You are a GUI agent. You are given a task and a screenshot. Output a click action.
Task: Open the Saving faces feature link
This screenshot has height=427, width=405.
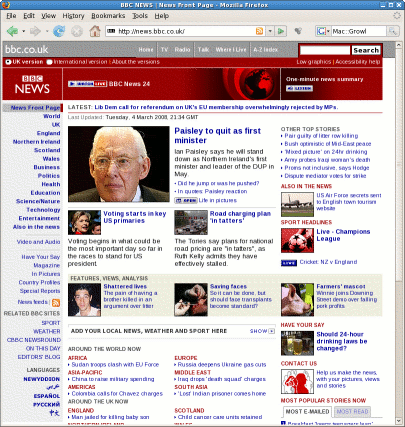(x=228, y=286)
